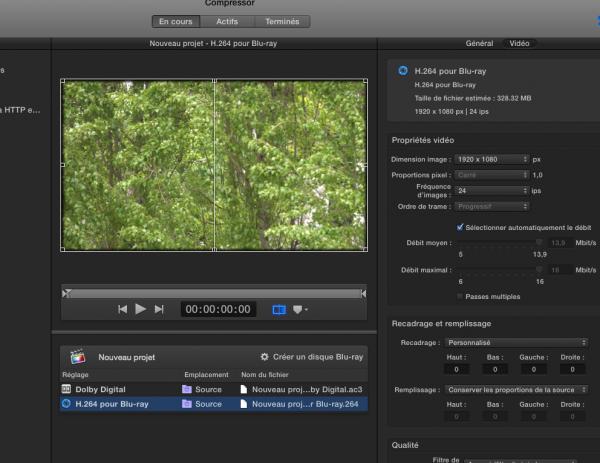
Task: Switch to the En cours tab
Action: (x=176, y=21)
